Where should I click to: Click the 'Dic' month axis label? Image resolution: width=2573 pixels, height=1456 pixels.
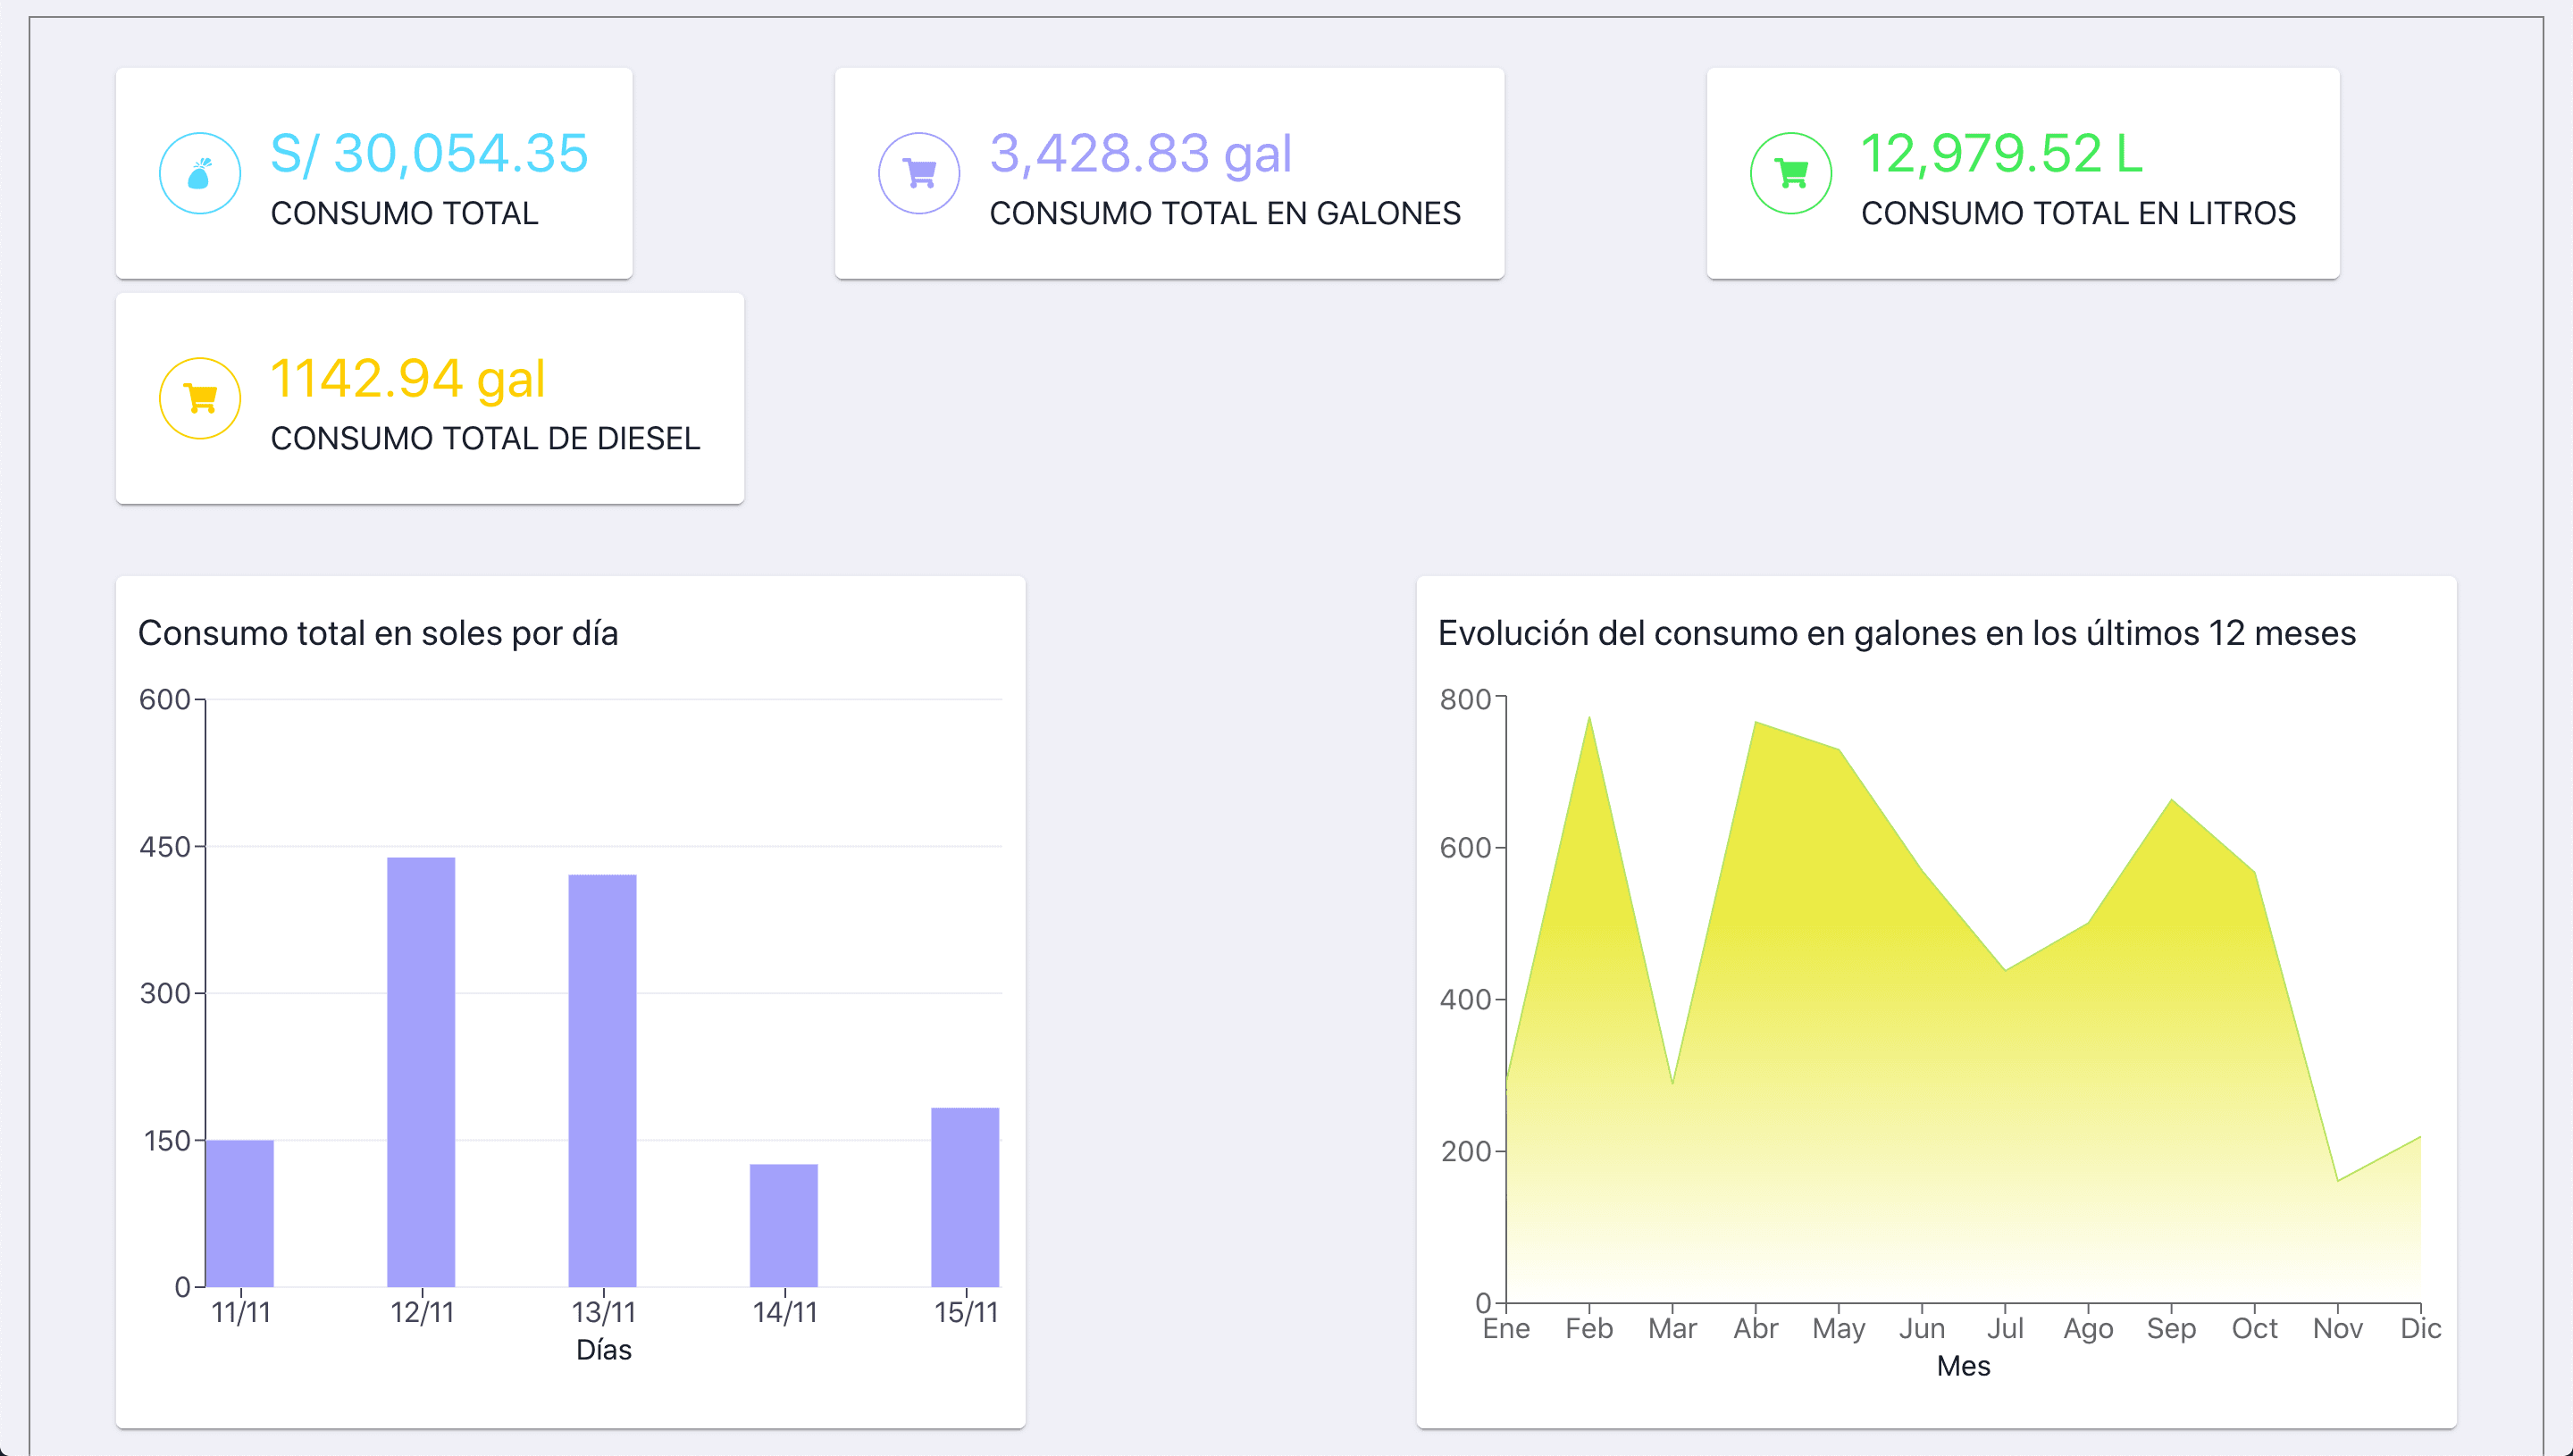point(2421,1328)
